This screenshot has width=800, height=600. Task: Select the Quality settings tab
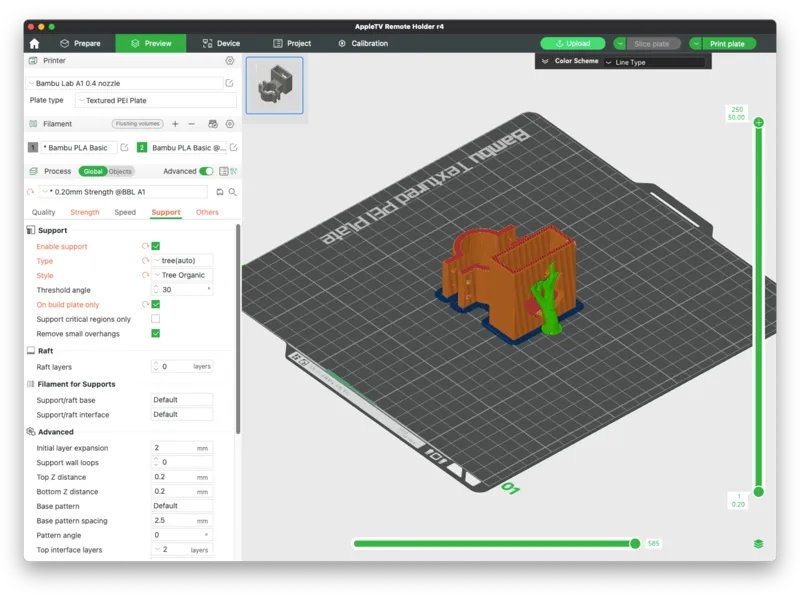pos(43,212)
